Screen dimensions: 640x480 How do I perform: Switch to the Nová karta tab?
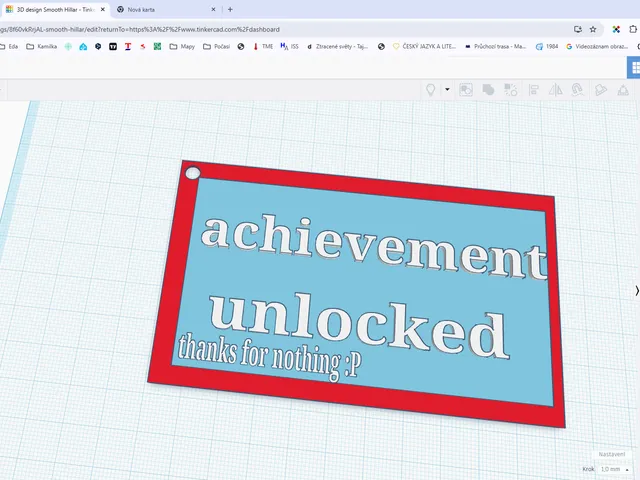tap(165, 9)
